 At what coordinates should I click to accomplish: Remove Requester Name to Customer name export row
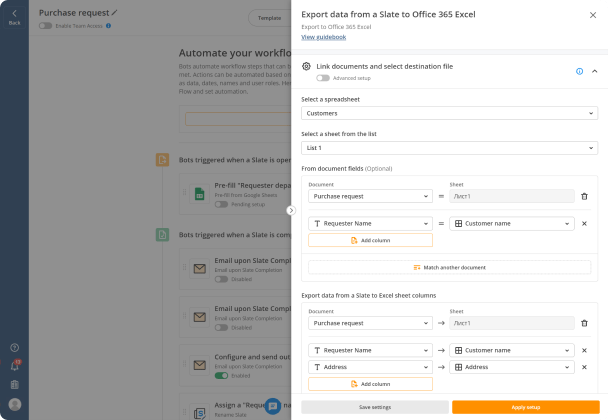coord(584,350)
